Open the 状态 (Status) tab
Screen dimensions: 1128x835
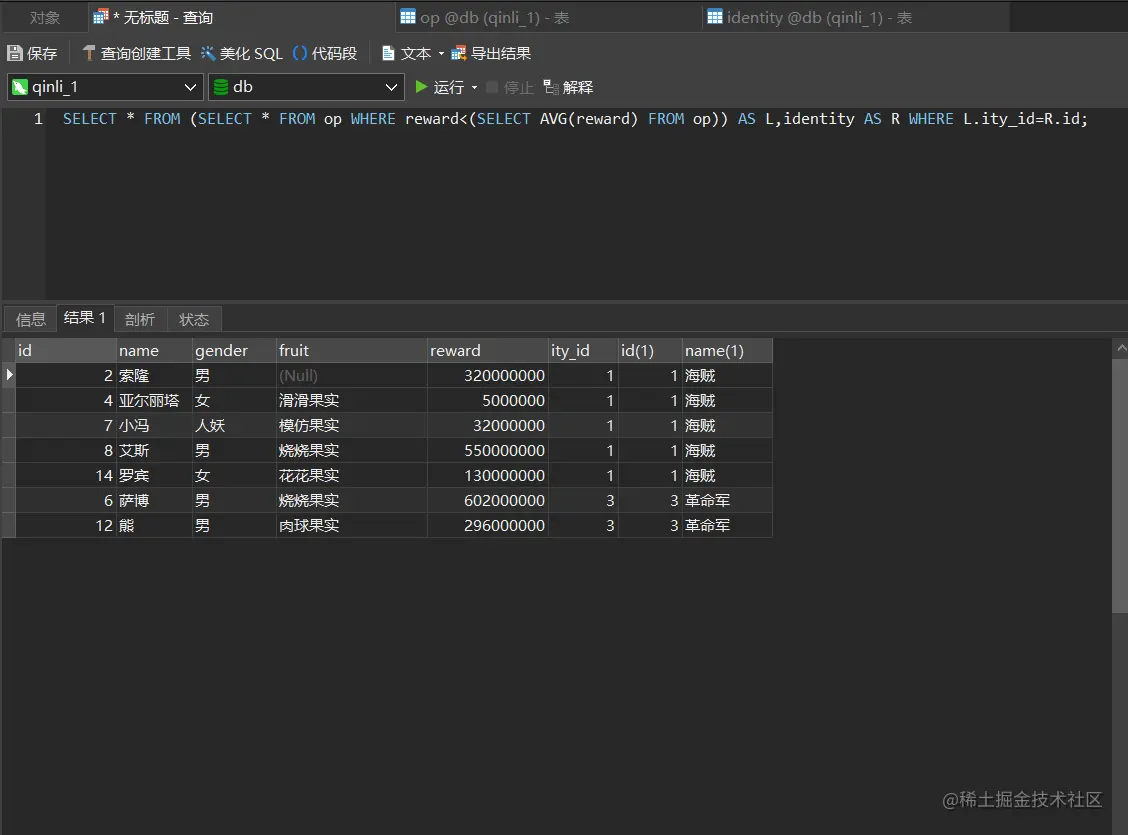[194, 319]
